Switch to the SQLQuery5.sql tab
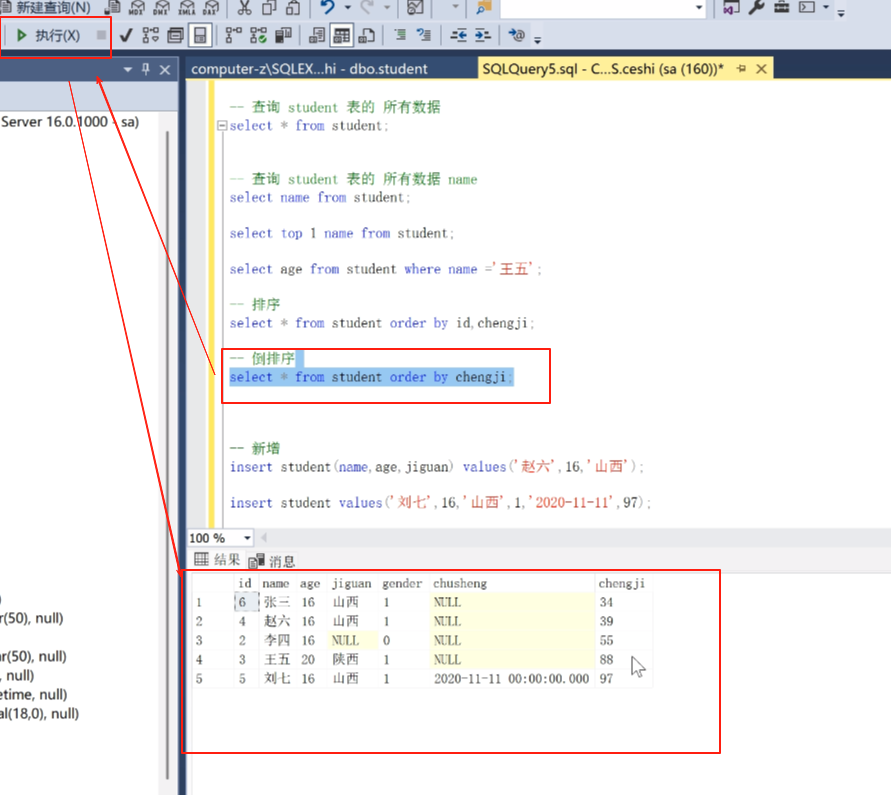This screenshot has width=891, height=795. pos(603,69)
